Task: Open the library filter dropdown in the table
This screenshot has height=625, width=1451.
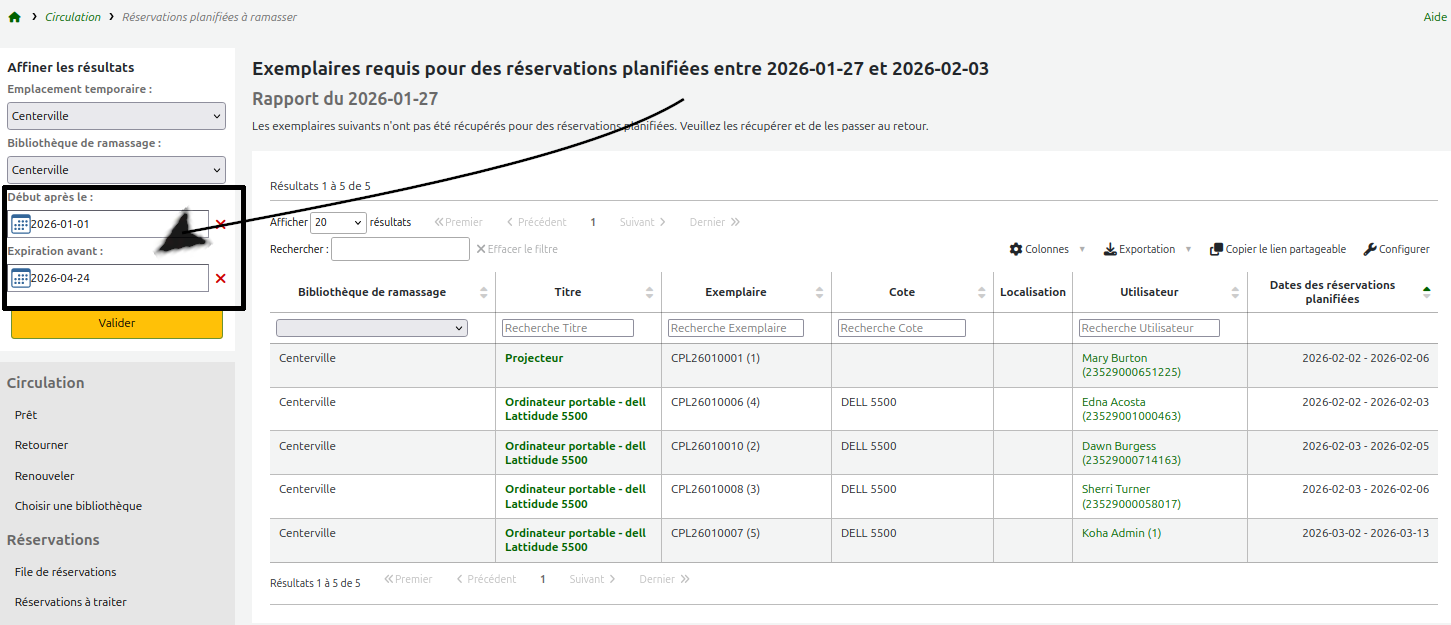Action: (371, 327)
